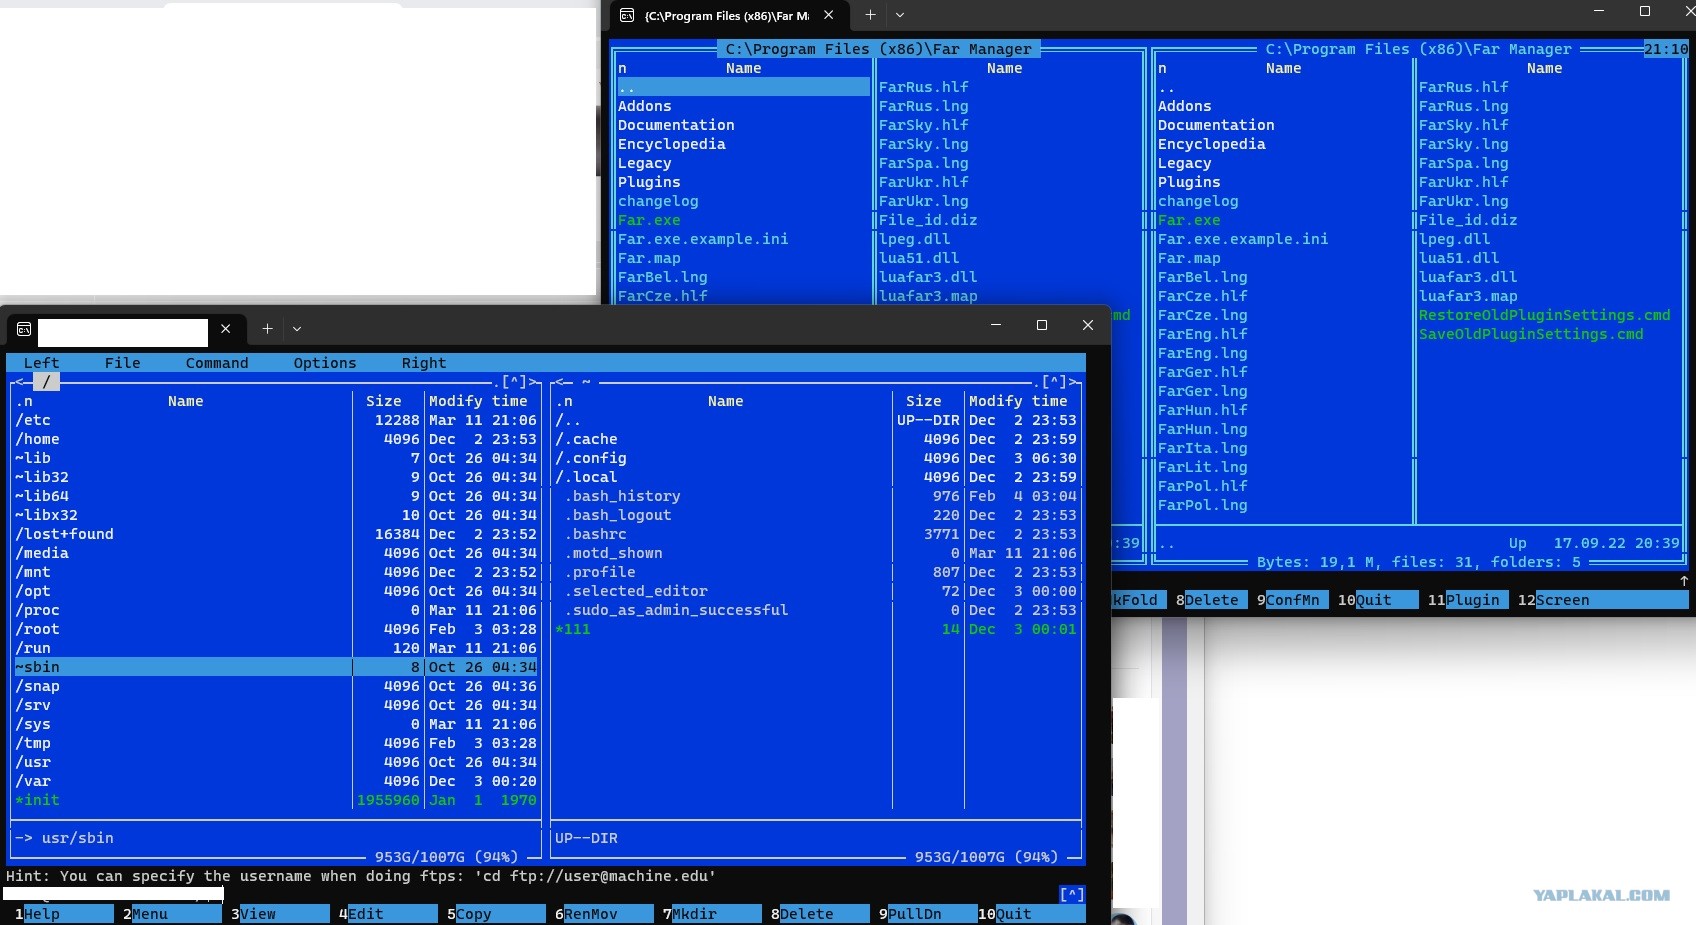Click right panel history back arrow

coord(559,382)
